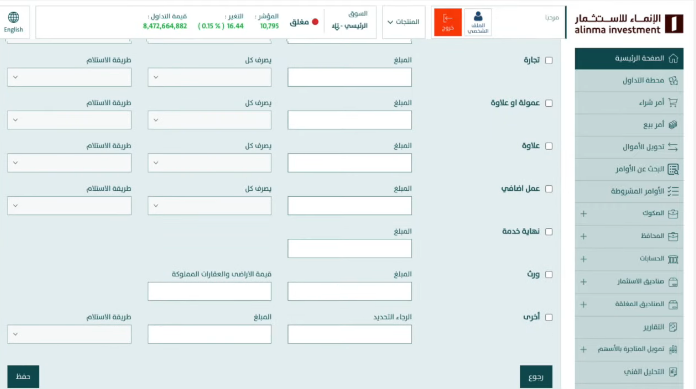
Task: Click the المبلغ field for تجارة
Action: pos(349,77)
